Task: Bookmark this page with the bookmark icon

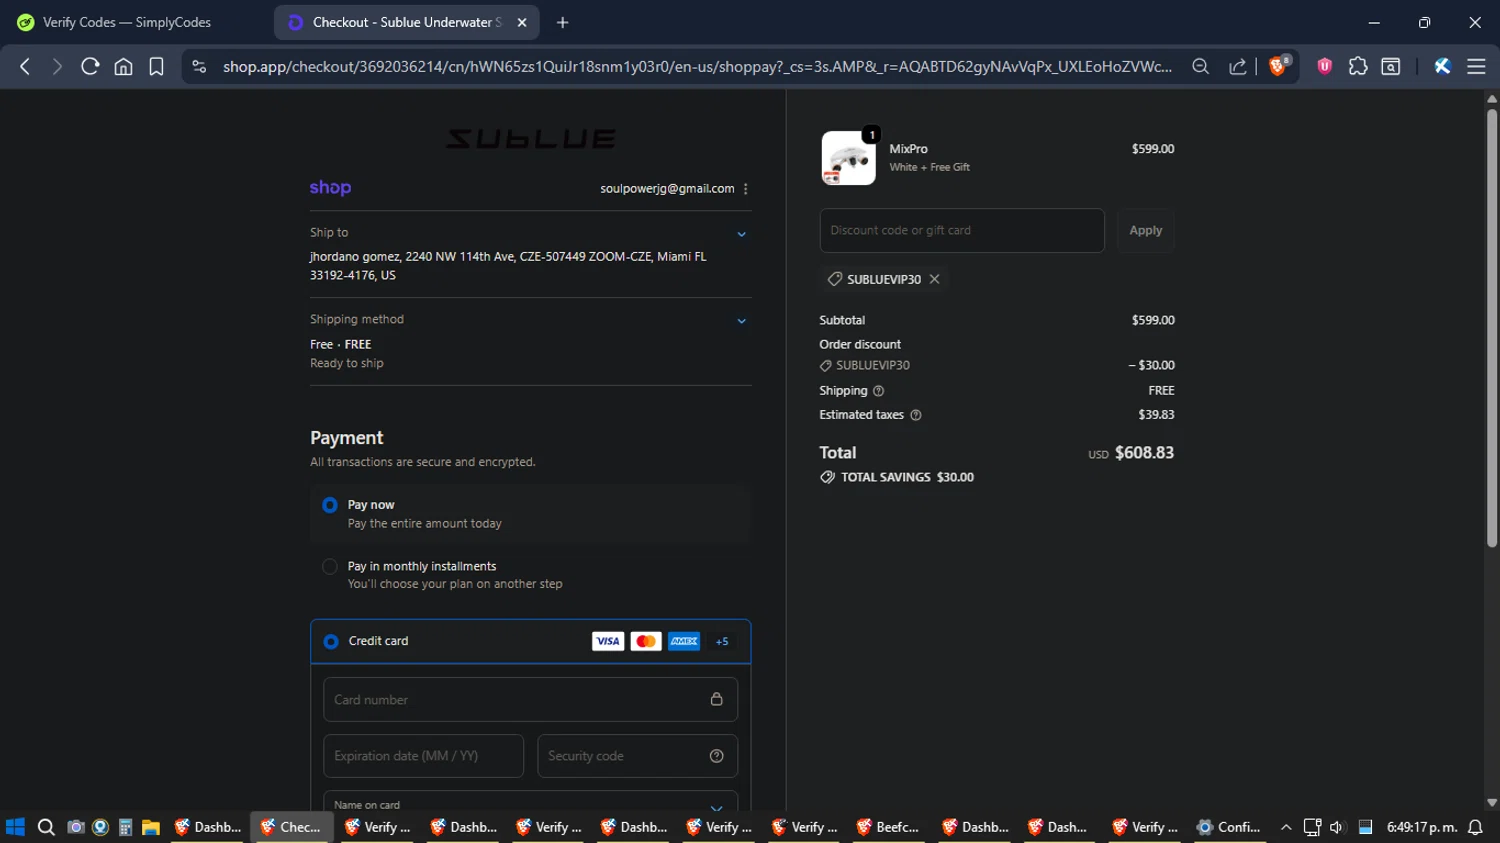Action: (156, 66)
